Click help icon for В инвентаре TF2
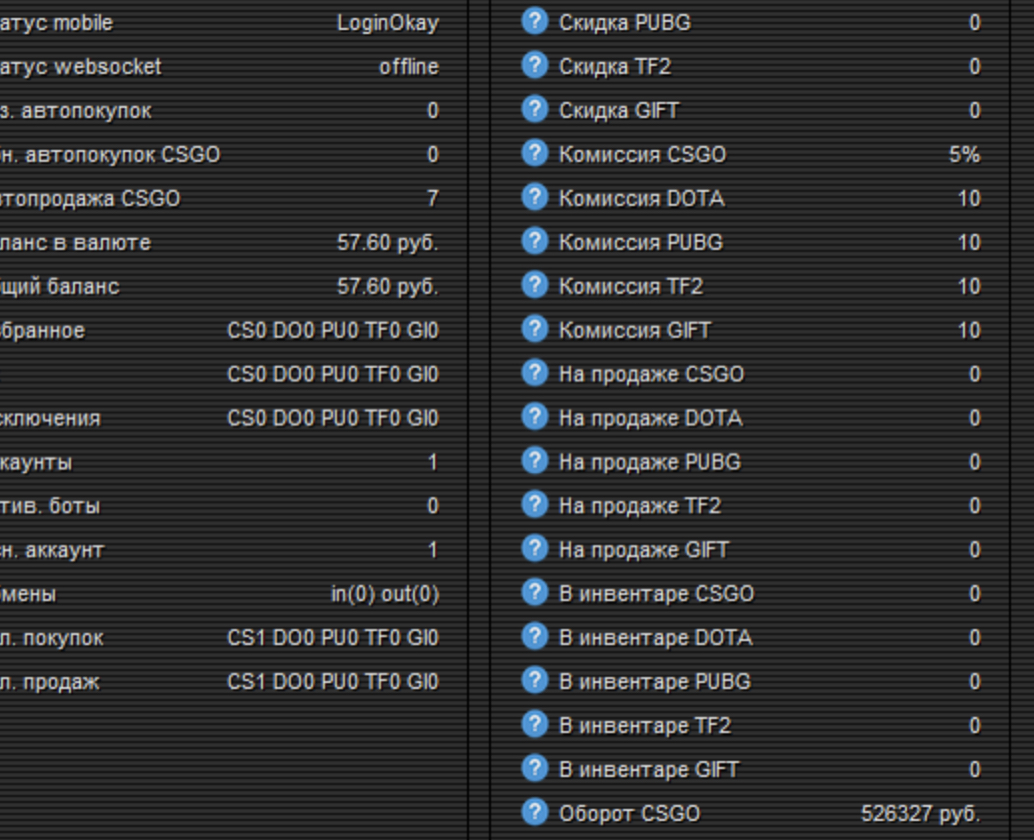1034x840 pixels. click(535, 724)
